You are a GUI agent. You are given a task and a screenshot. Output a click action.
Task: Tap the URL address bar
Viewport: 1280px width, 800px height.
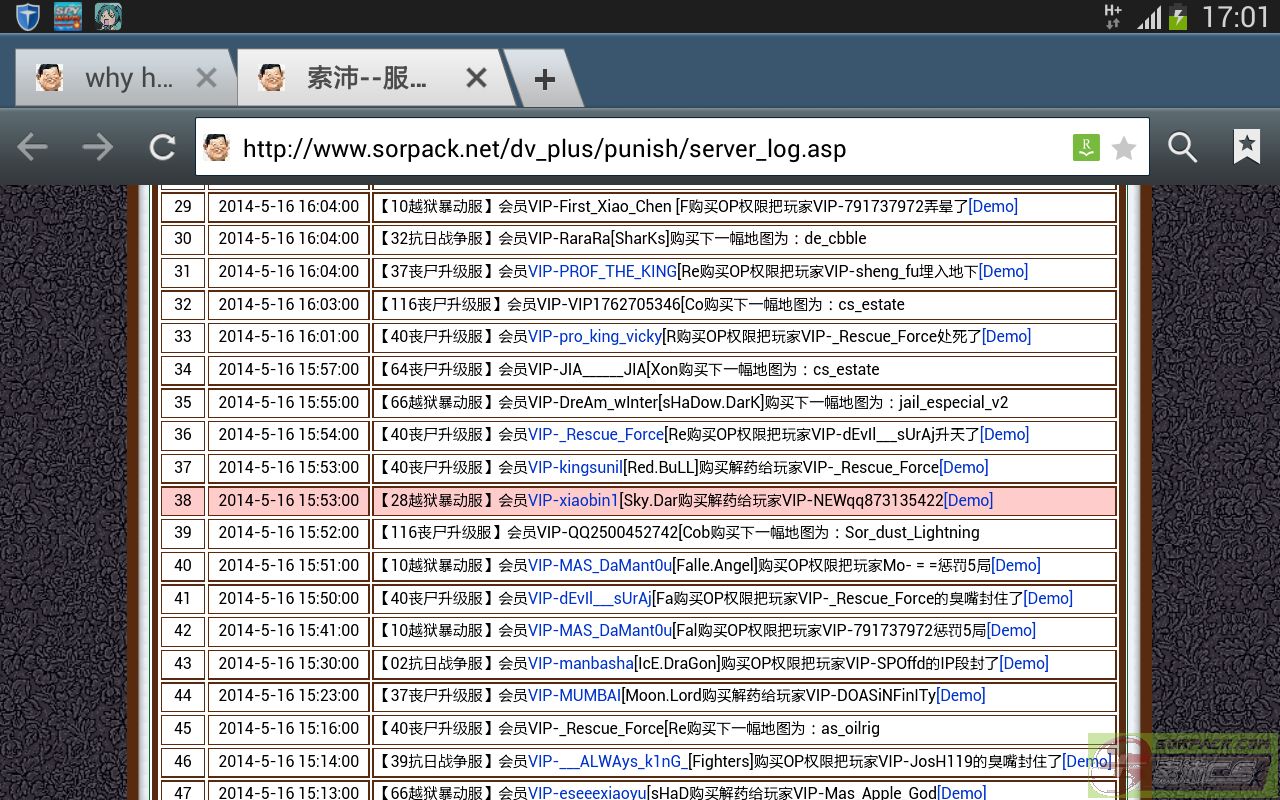[x=640, y=148]
